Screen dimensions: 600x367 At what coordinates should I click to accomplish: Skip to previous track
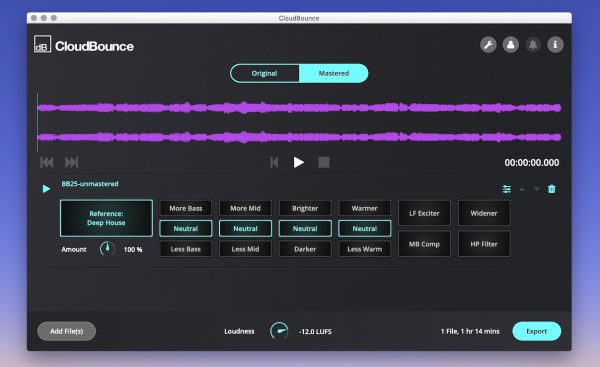pos(47,162)
